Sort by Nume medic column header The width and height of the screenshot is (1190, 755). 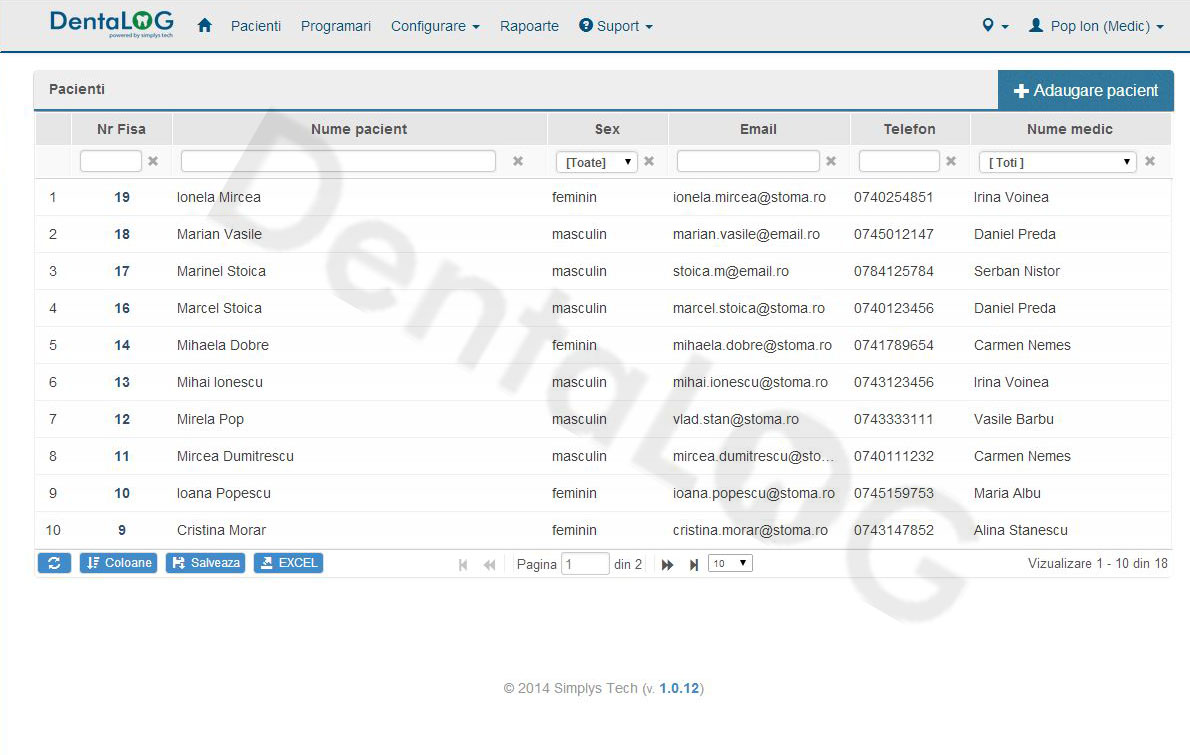point(1070,129)
